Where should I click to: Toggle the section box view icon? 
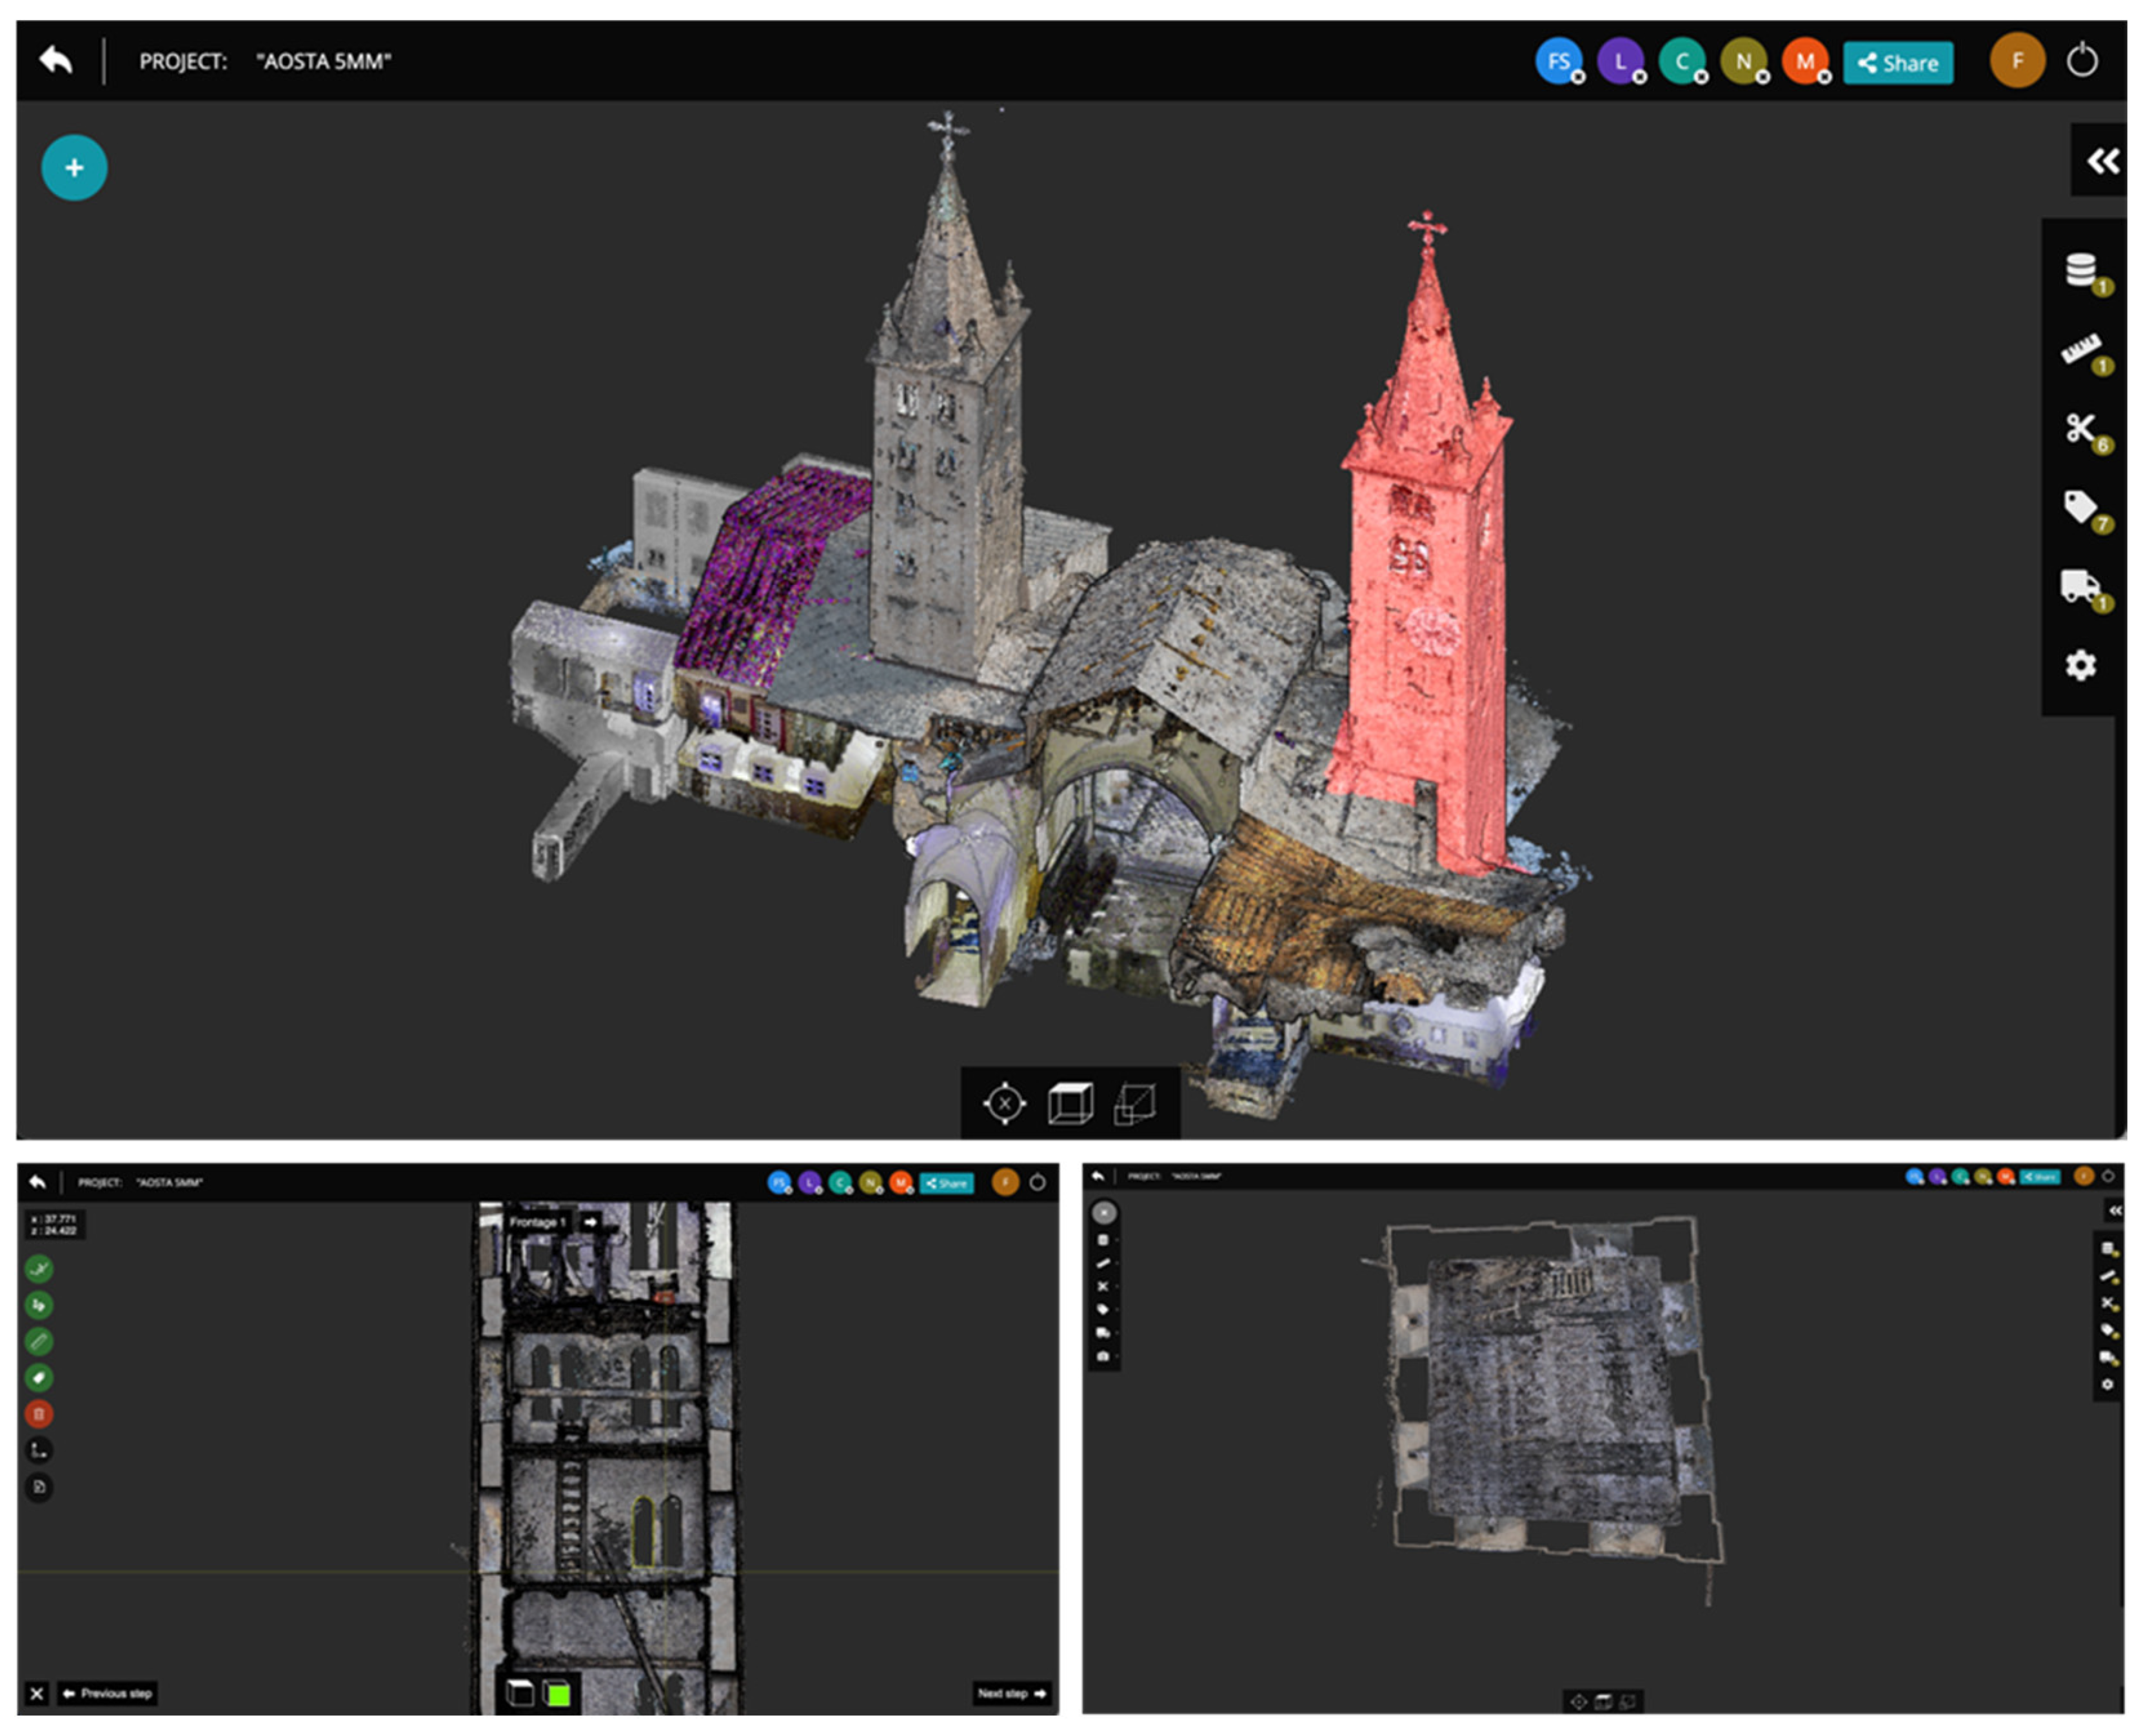coord(1135,1104)
